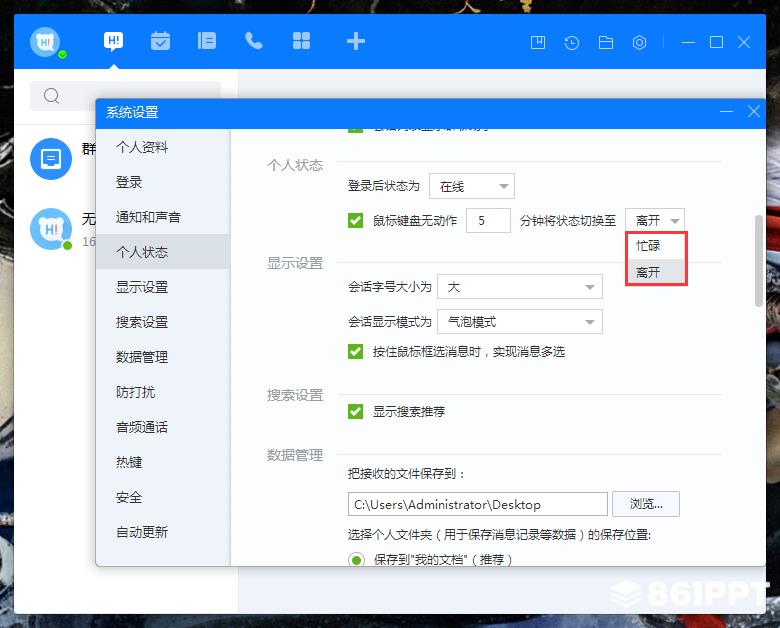This screenshot has height=628, width=780.
Task: Click the plus add icon
Action: coord(356,41)
